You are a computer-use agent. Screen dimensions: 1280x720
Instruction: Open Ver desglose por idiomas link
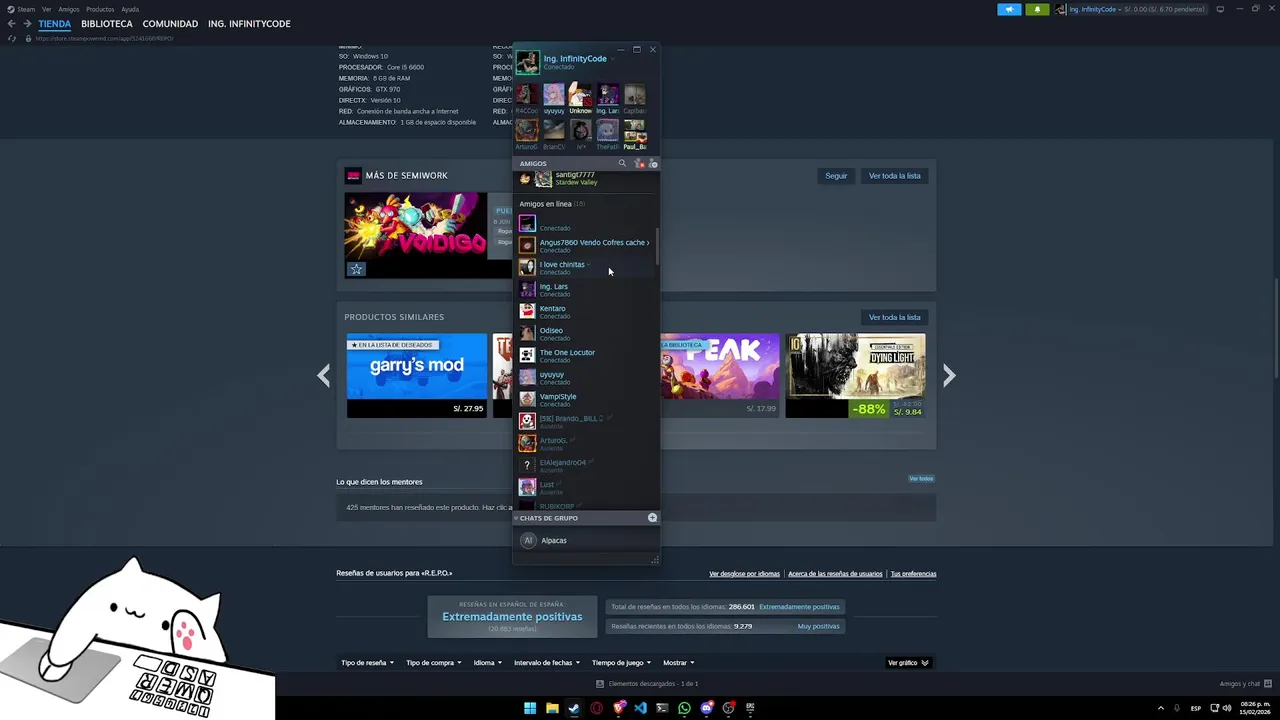(x=744, y=574)
